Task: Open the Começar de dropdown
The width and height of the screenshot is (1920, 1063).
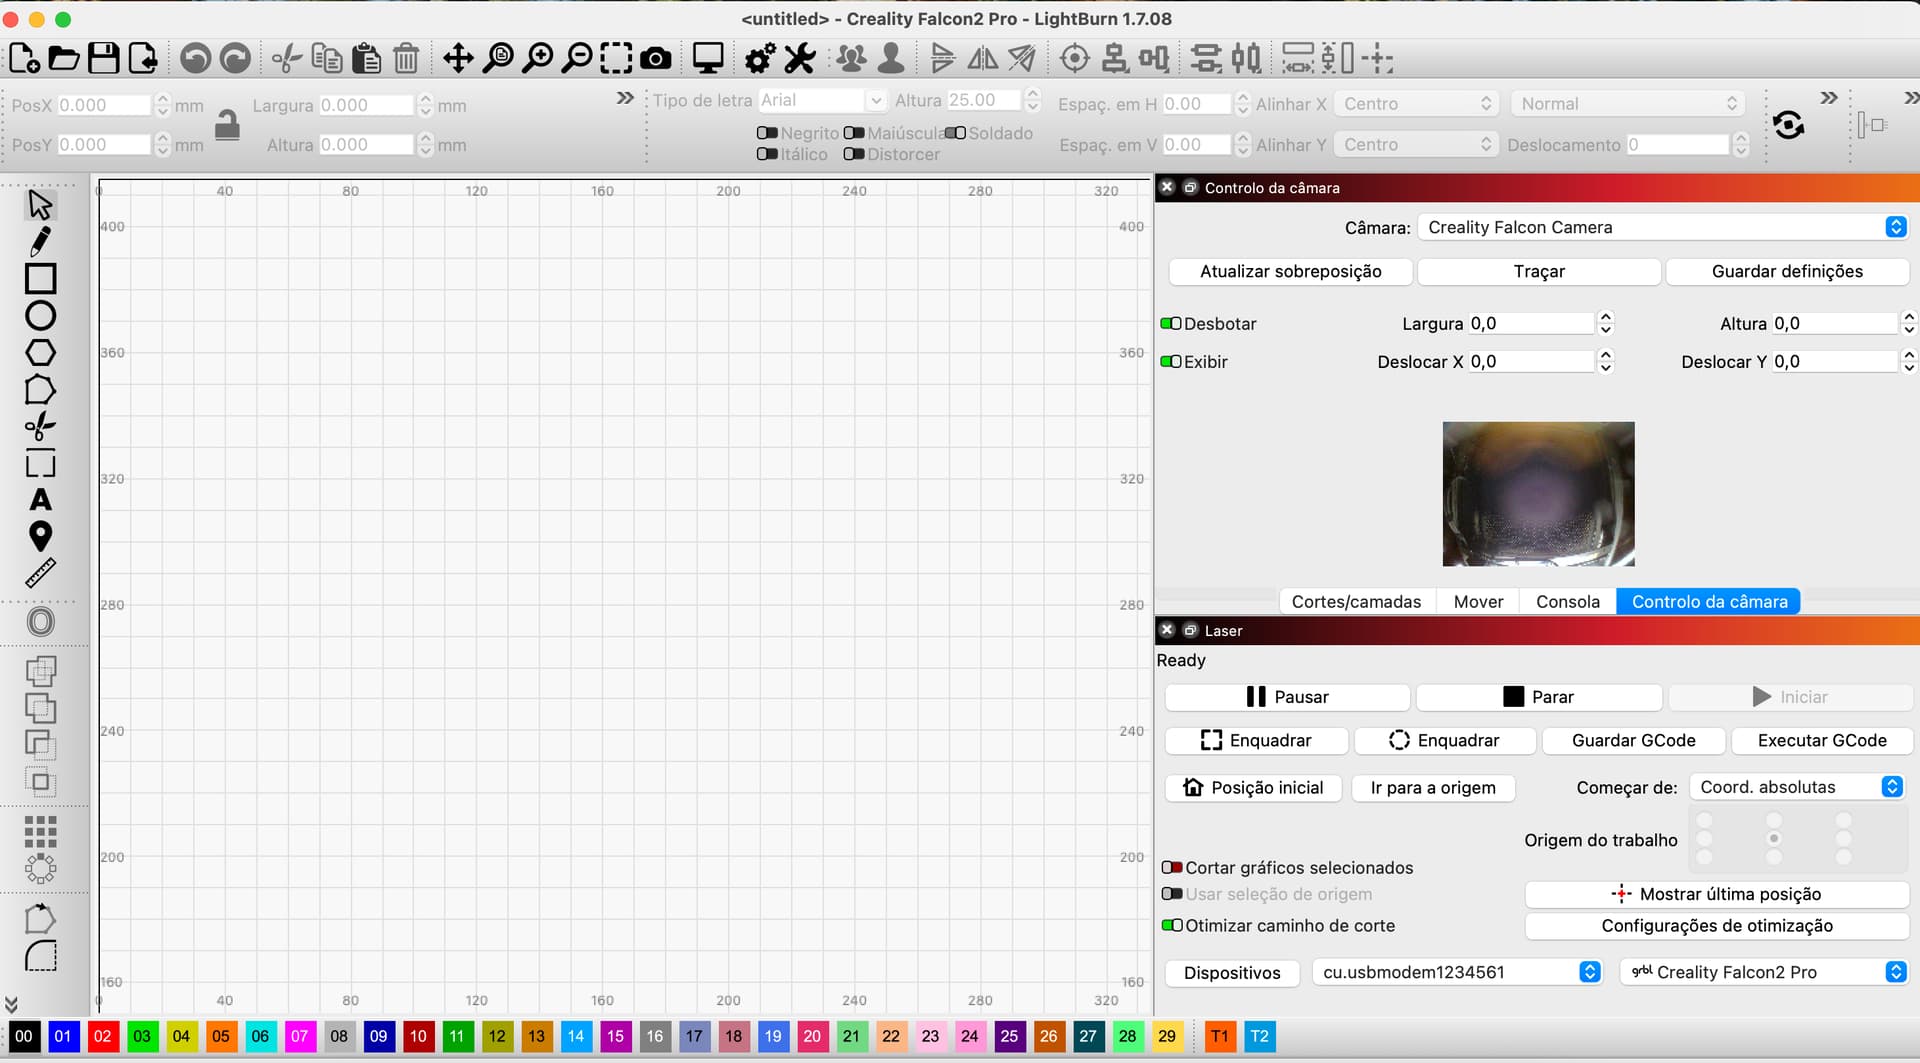Action: point(1796,787)
